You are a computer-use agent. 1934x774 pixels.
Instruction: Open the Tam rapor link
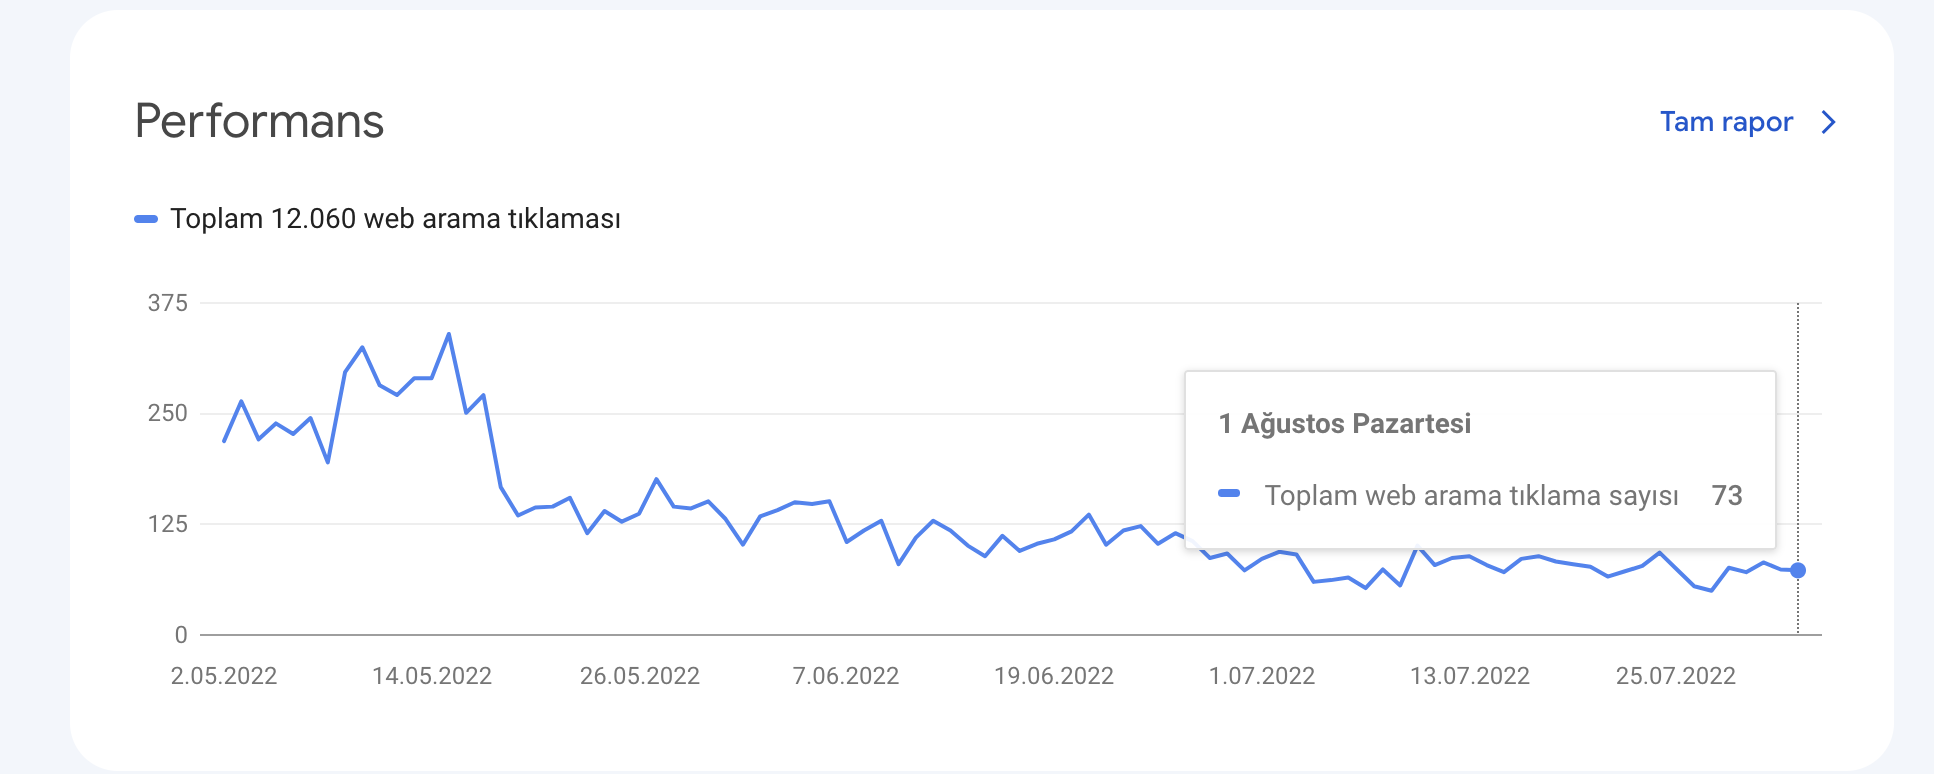[x=1726, y=122]
